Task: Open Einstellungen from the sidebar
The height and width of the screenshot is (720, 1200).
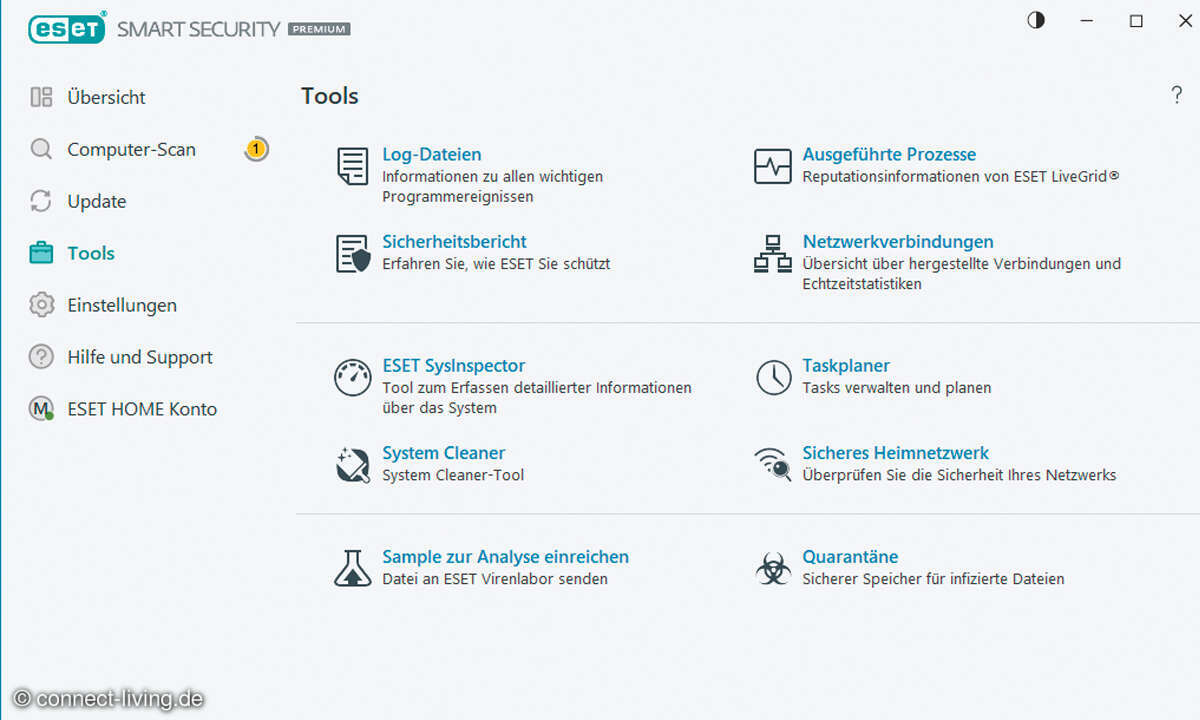Action: tap(122, 305)
